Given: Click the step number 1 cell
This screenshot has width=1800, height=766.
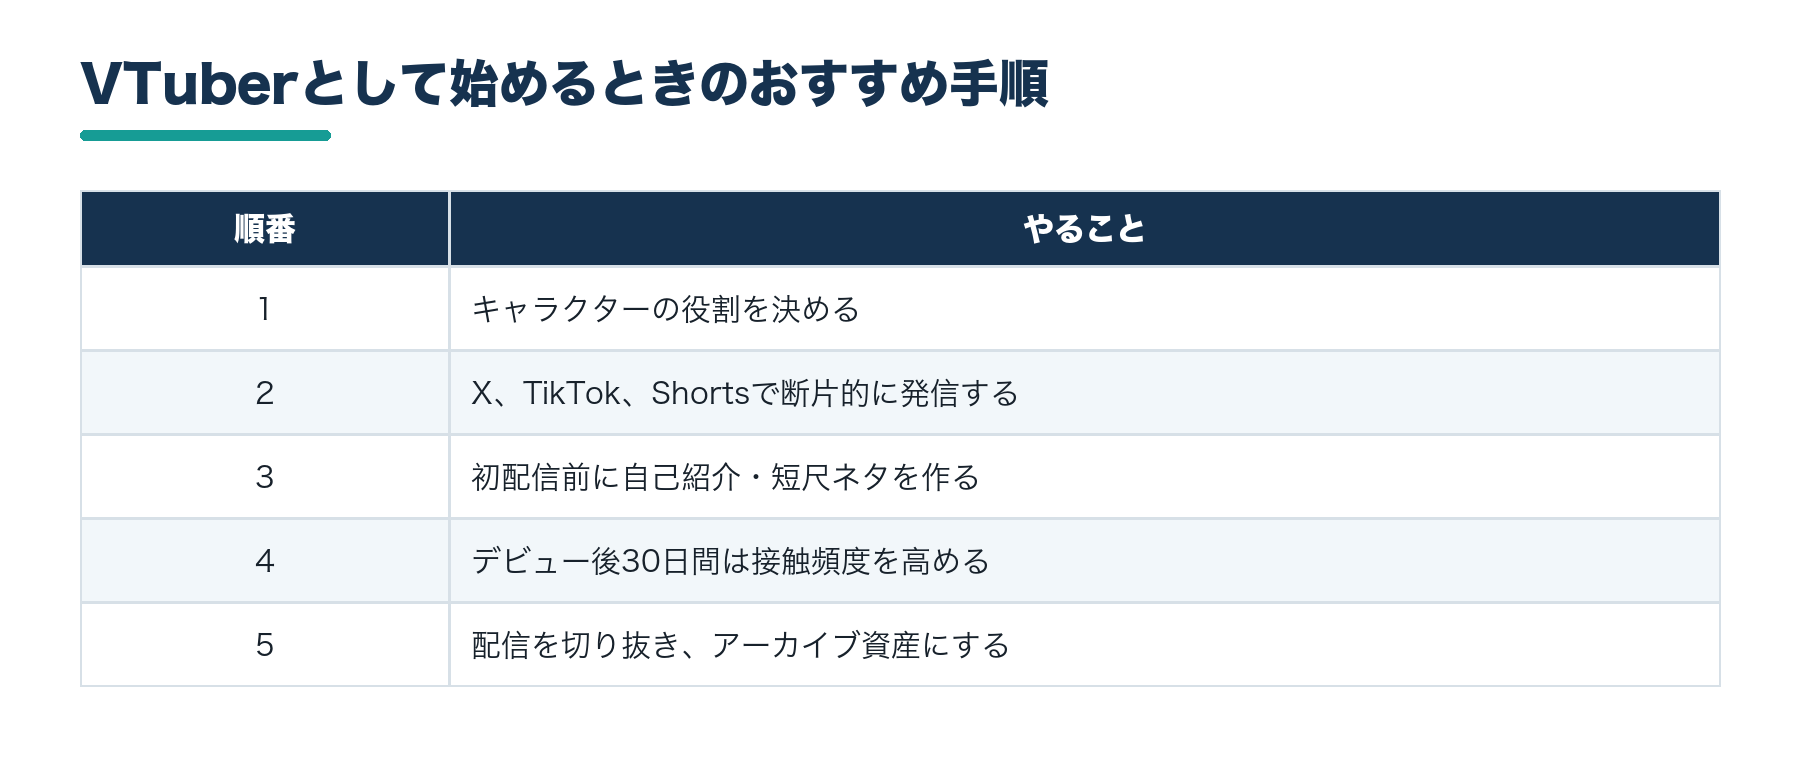Looking at the screenshot, I should (265, 309).
